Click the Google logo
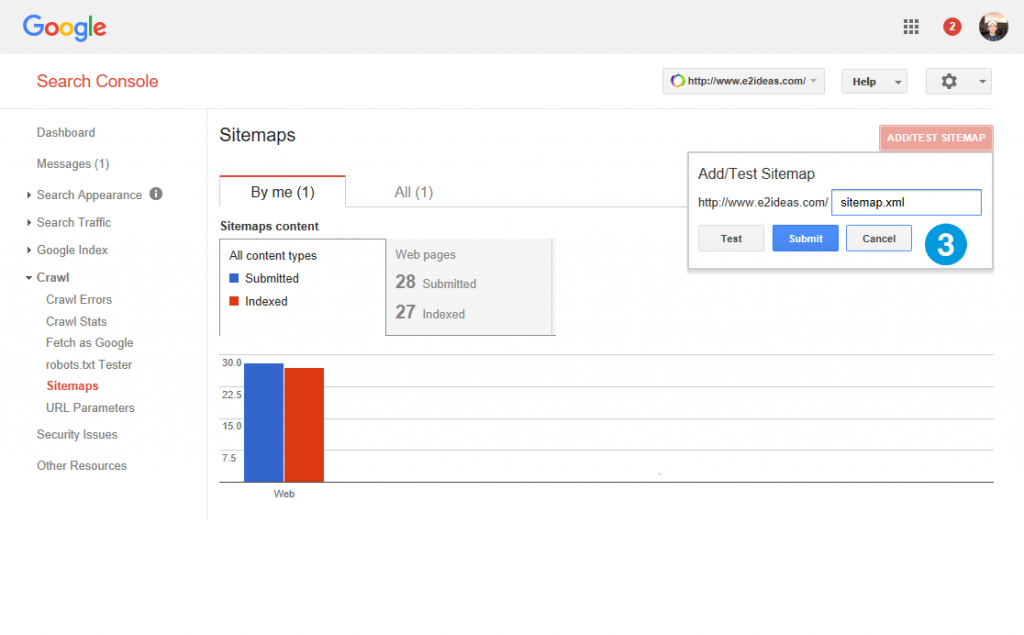The image size is (1024, 635). click(x=64, y=27)
